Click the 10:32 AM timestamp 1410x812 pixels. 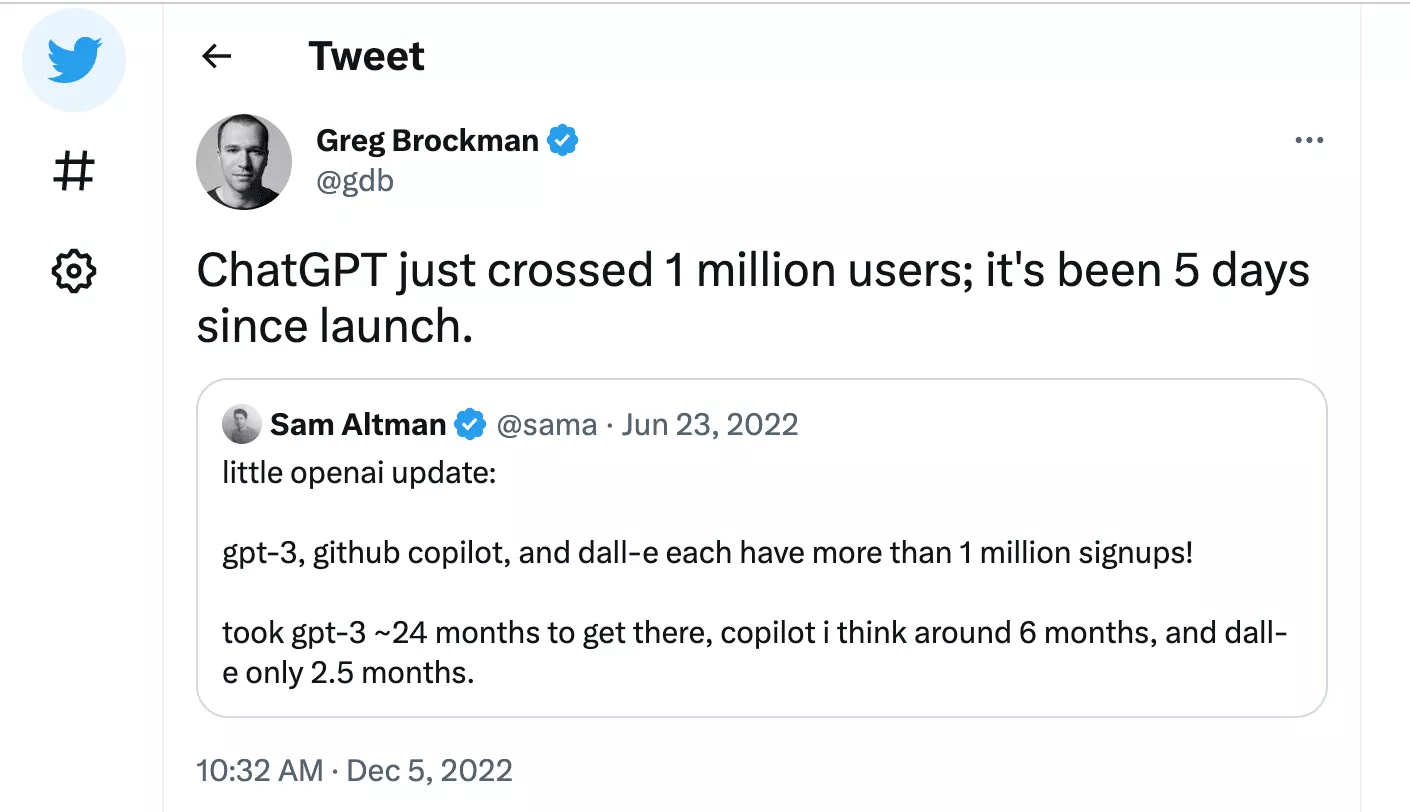[x=258, y=770]
